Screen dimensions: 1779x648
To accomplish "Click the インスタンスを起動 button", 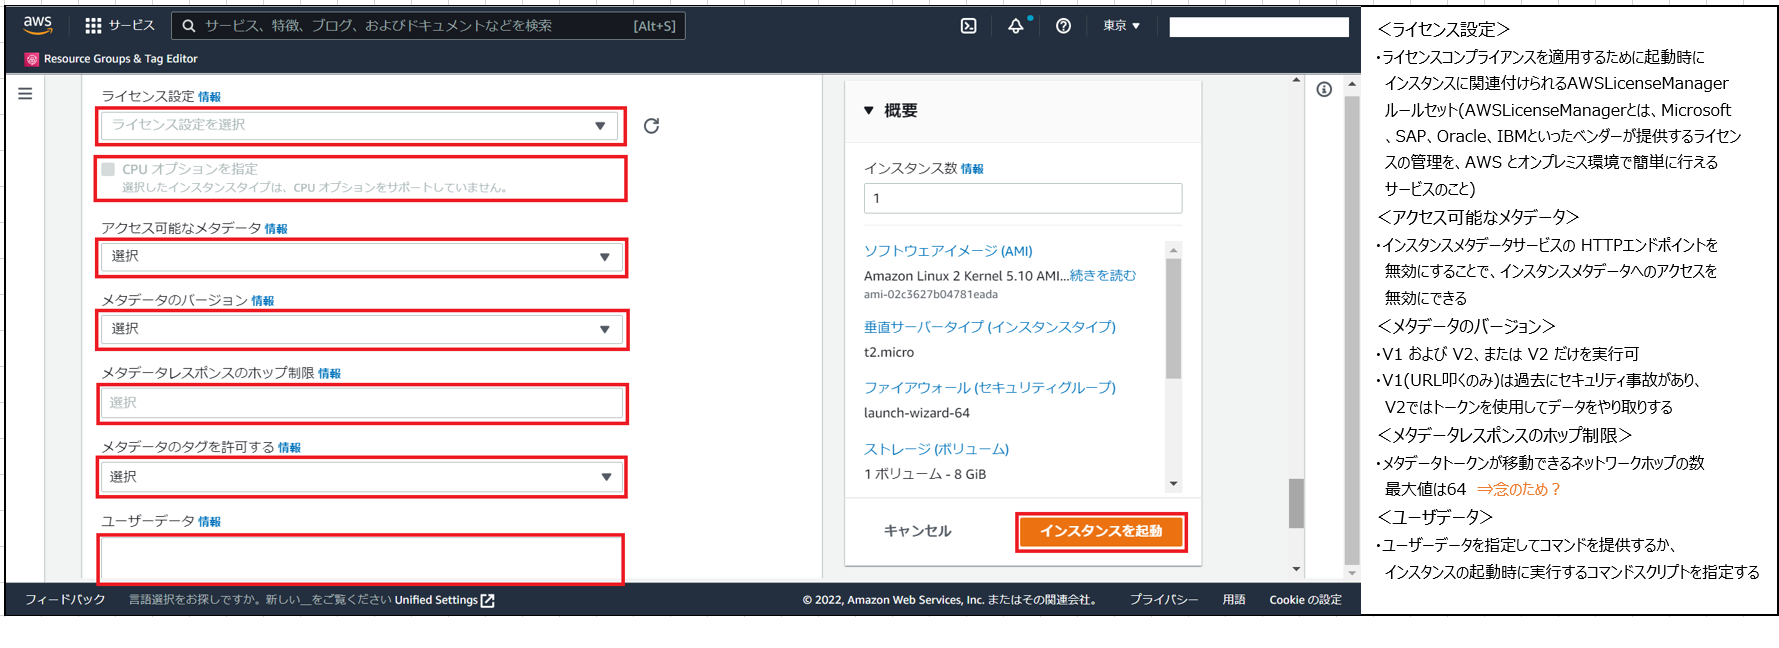I will click(1100, 531).
